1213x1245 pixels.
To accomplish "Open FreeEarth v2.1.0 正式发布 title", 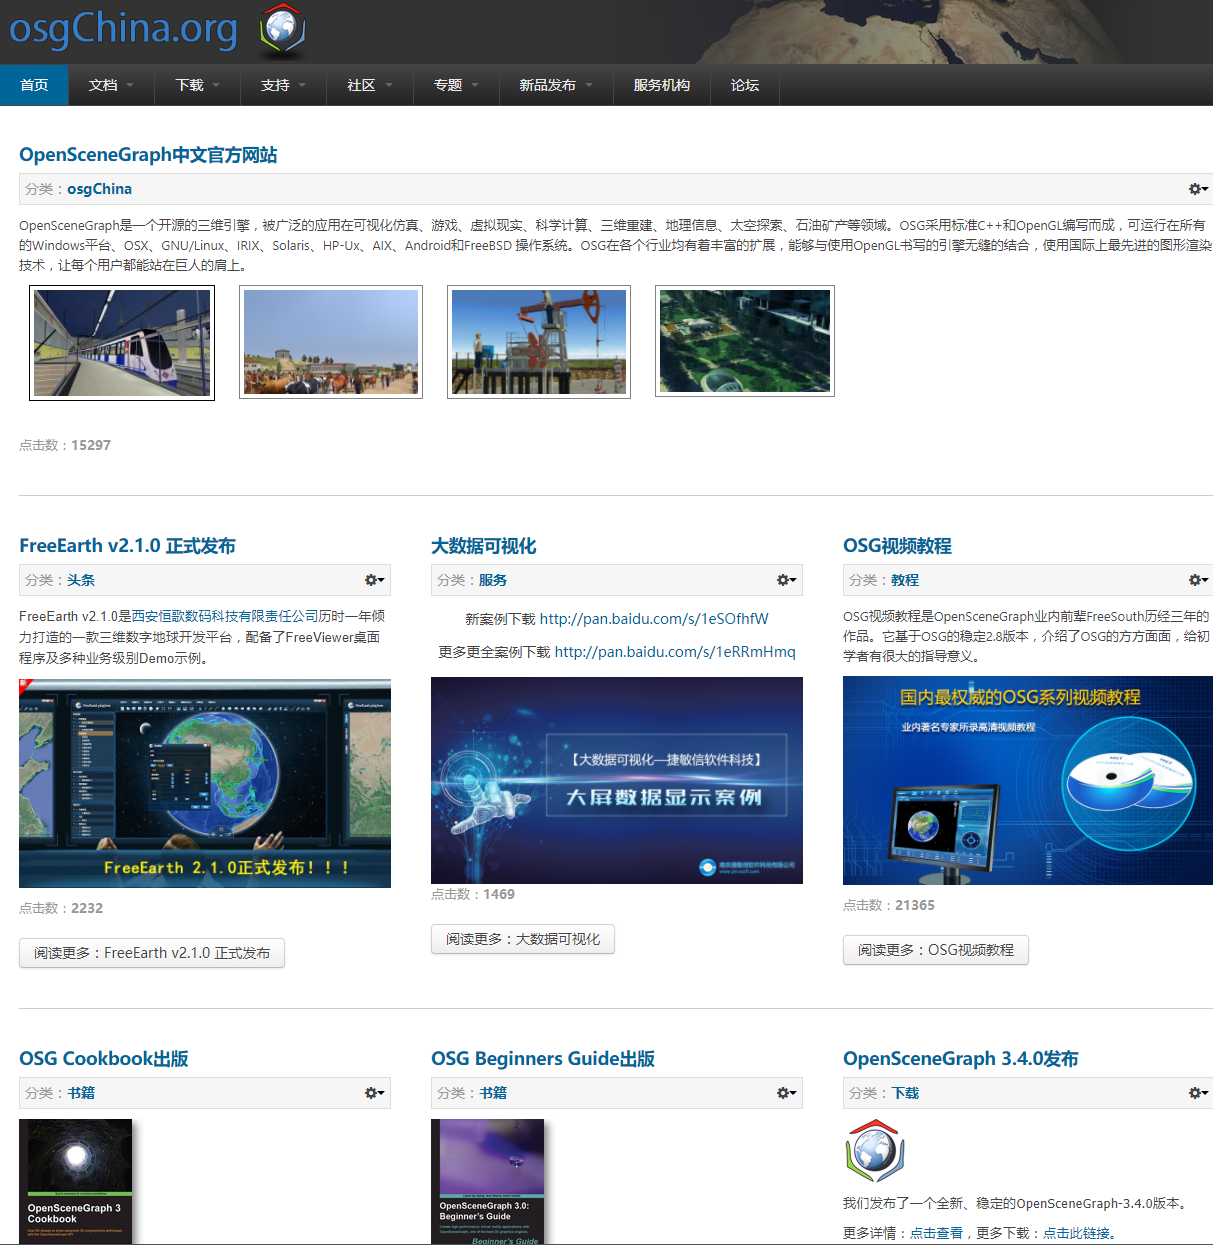I will click(x=127, y=546).
